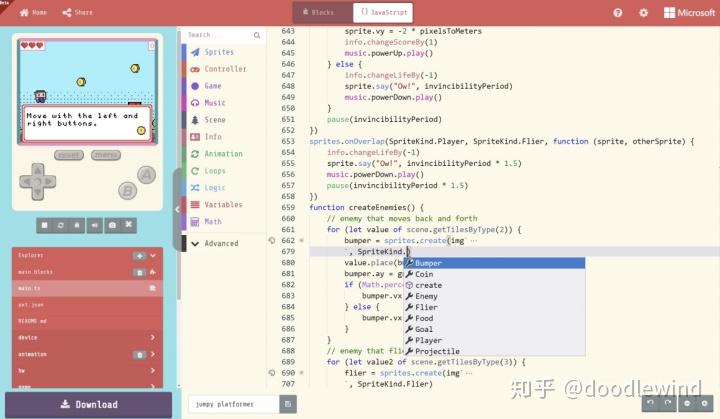Choose create from autocomplete list
The width and height of the screenshot is (720, 419).
pyautogui.click(x=494, y=285)
